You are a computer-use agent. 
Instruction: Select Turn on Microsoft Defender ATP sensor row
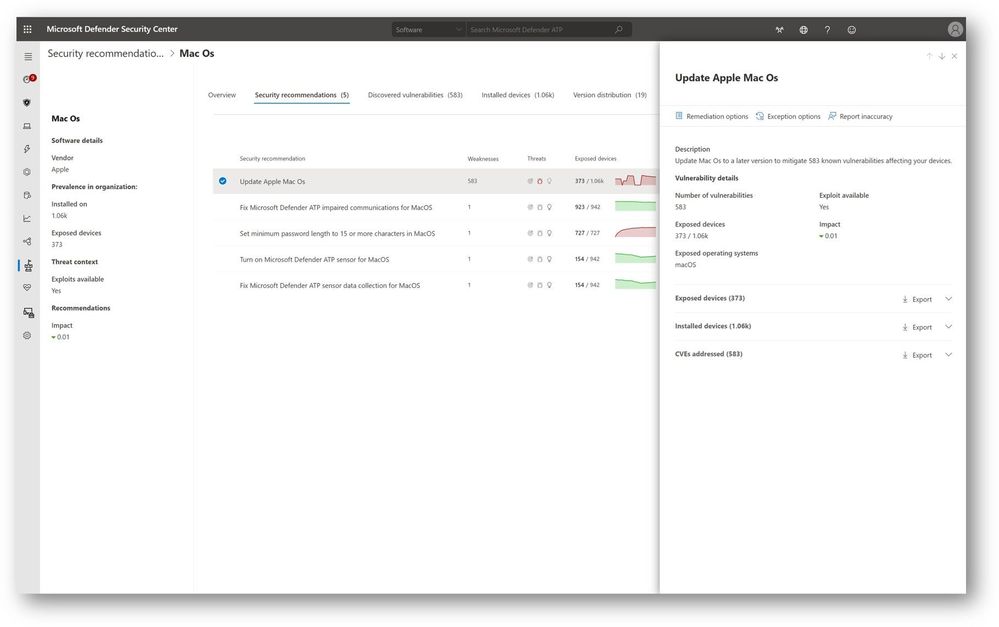point(435,259)
